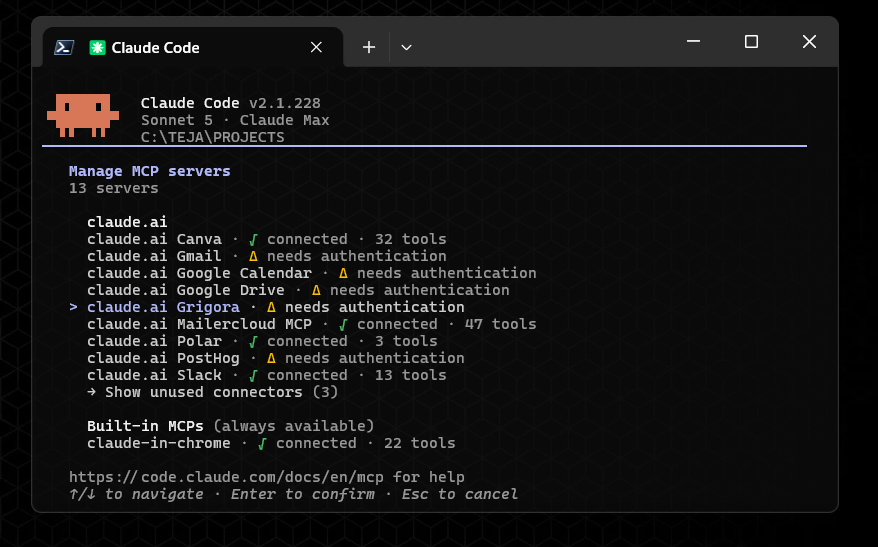This screenshot has height=547, width=878.
Task: Open a new terminal tab with plus
Action: (369, 48)
